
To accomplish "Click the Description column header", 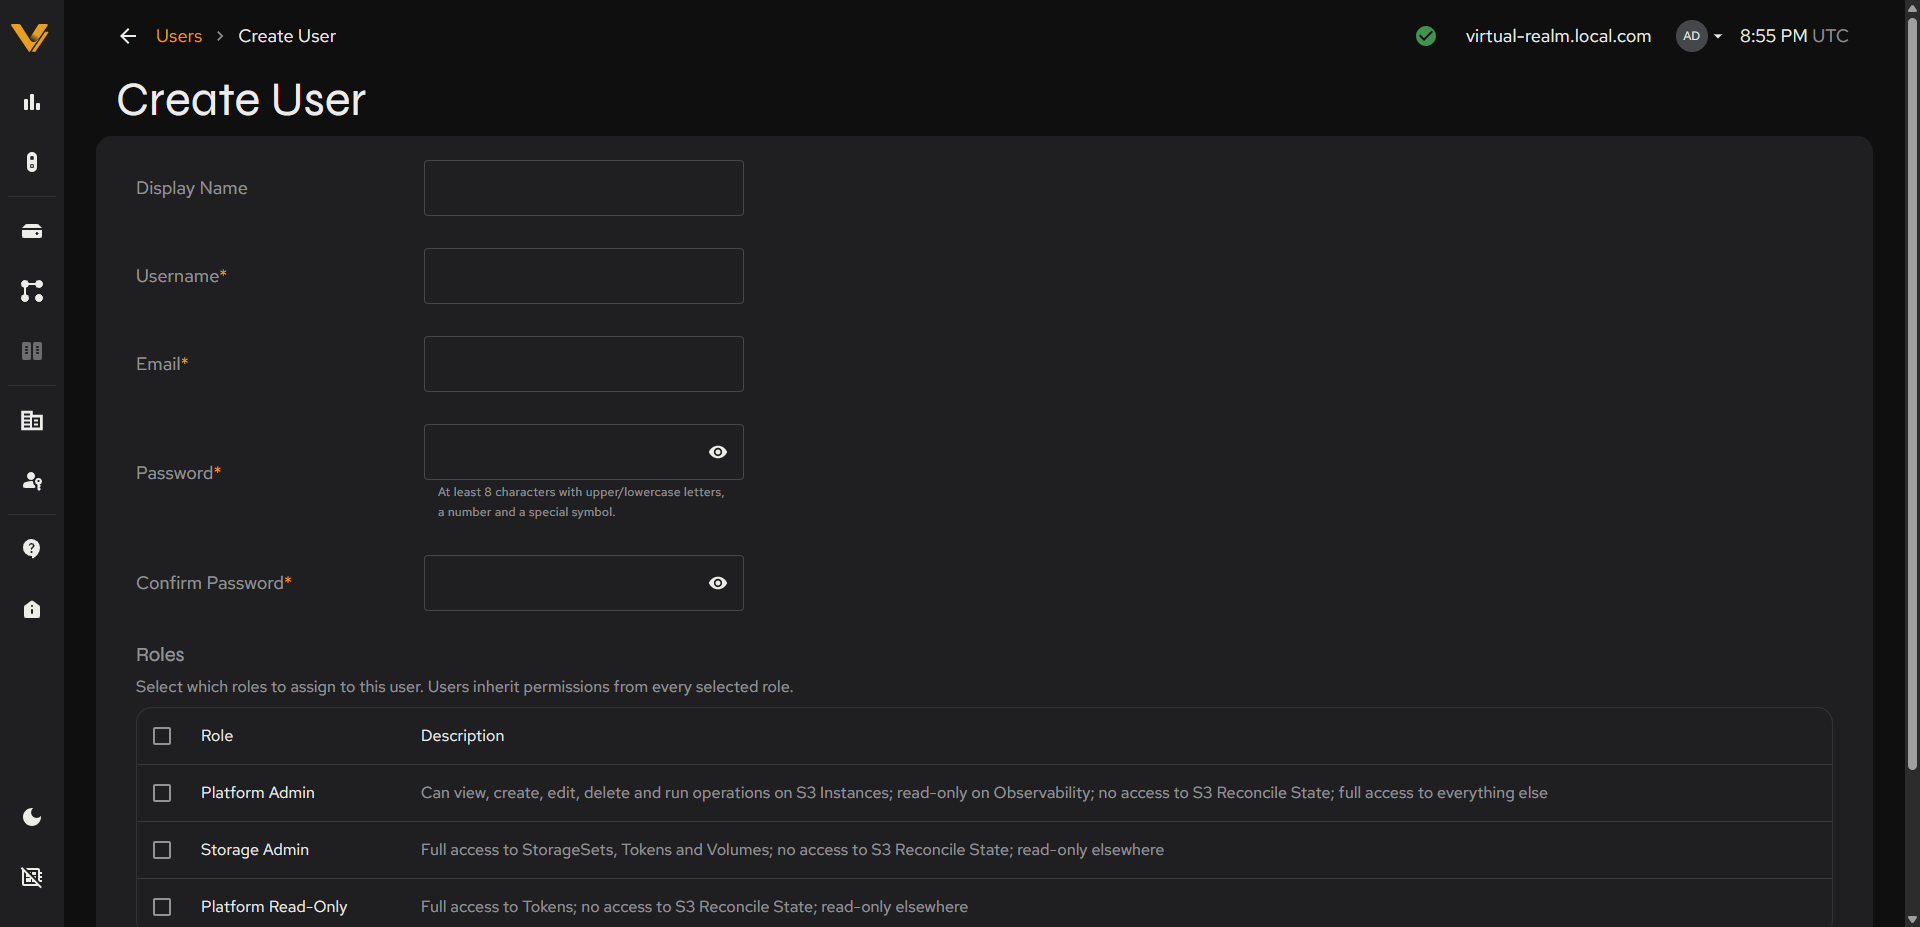I will click(462, 736).
